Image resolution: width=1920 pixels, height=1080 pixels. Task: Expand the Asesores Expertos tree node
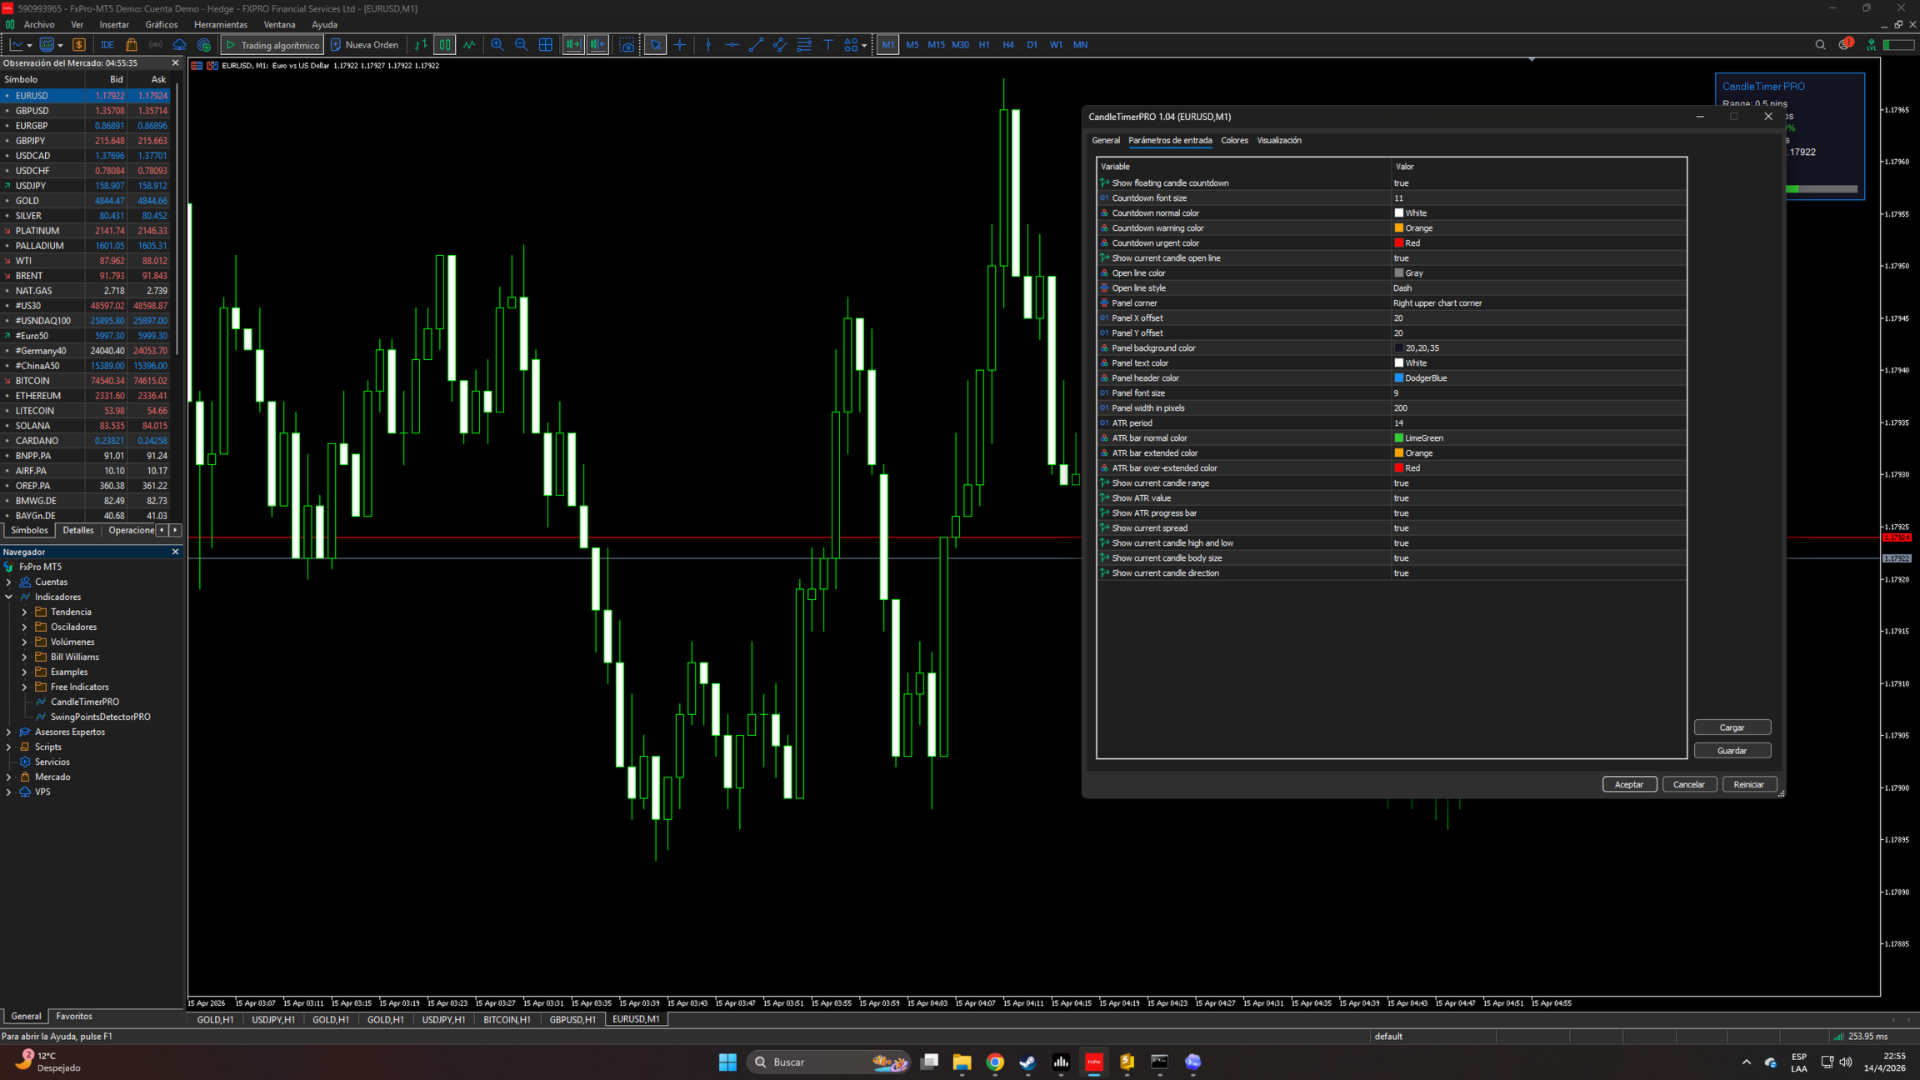point(9,732)
